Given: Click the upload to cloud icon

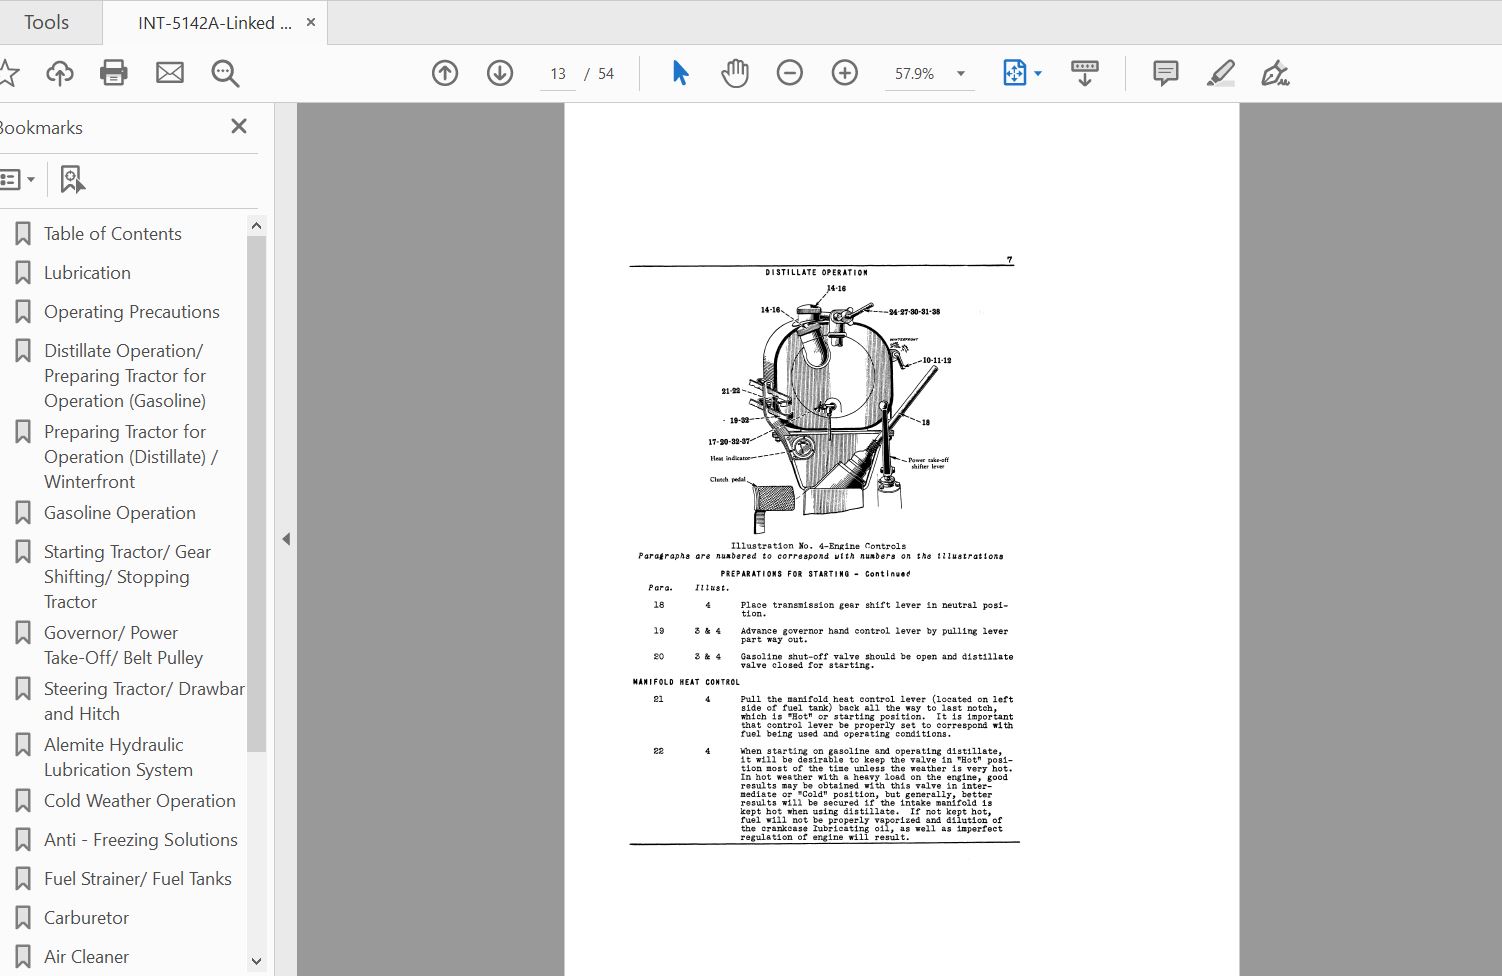Looking at the screenshot, I should point(60,73).
